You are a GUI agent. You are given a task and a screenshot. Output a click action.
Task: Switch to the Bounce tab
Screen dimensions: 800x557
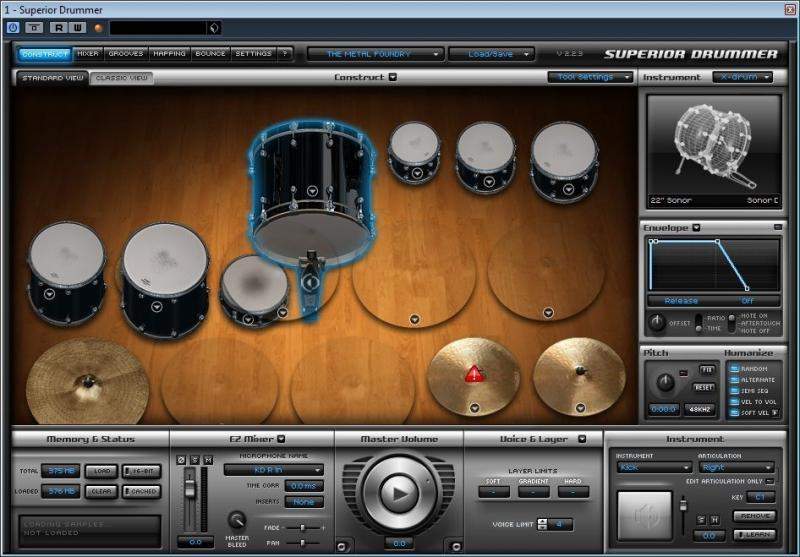tap(210, 54)
